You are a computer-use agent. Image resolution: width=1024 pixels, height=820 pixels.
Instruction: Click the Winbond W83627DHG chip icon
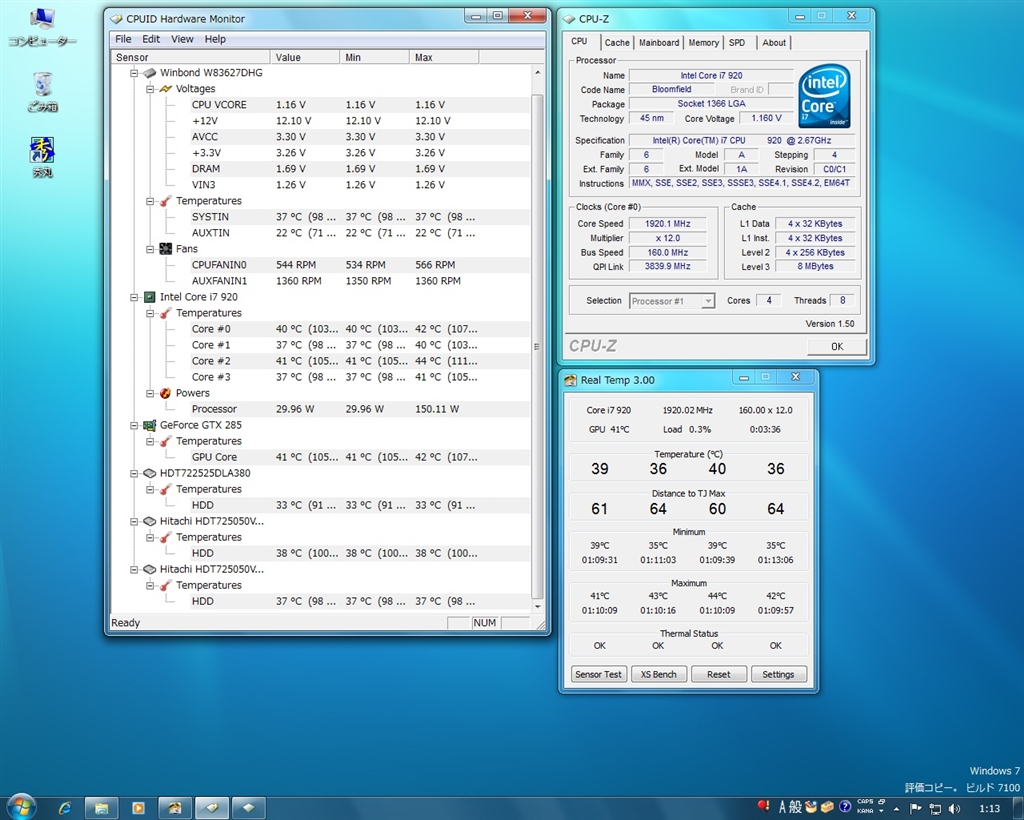click(x=150, y=72)
